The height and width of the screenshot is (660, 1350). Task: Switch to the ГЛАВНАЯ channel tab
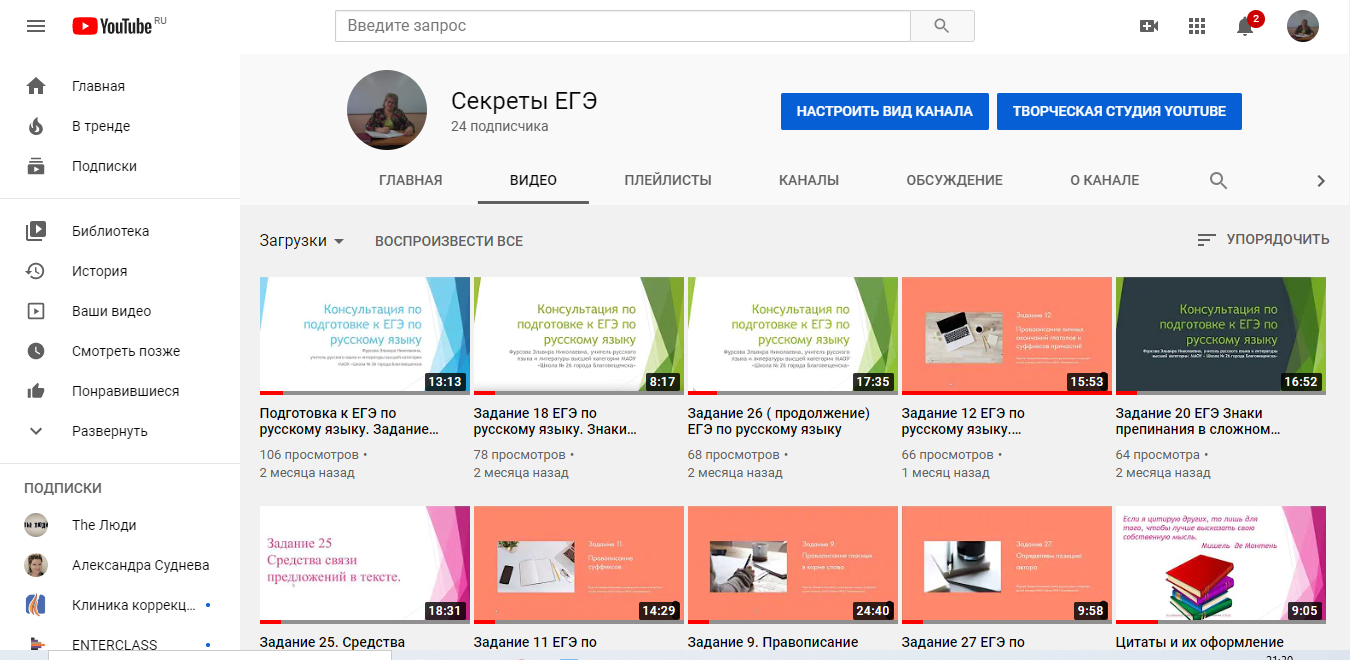coord(410,181)
